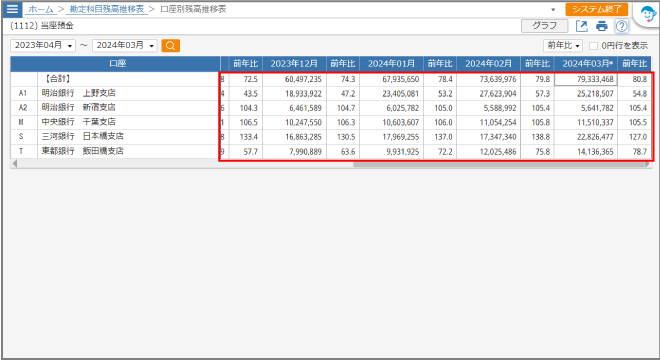The height and width of the screenshot is (360, 660).
Task: Open the help question mark icon
Action: [x=622, y=26]
